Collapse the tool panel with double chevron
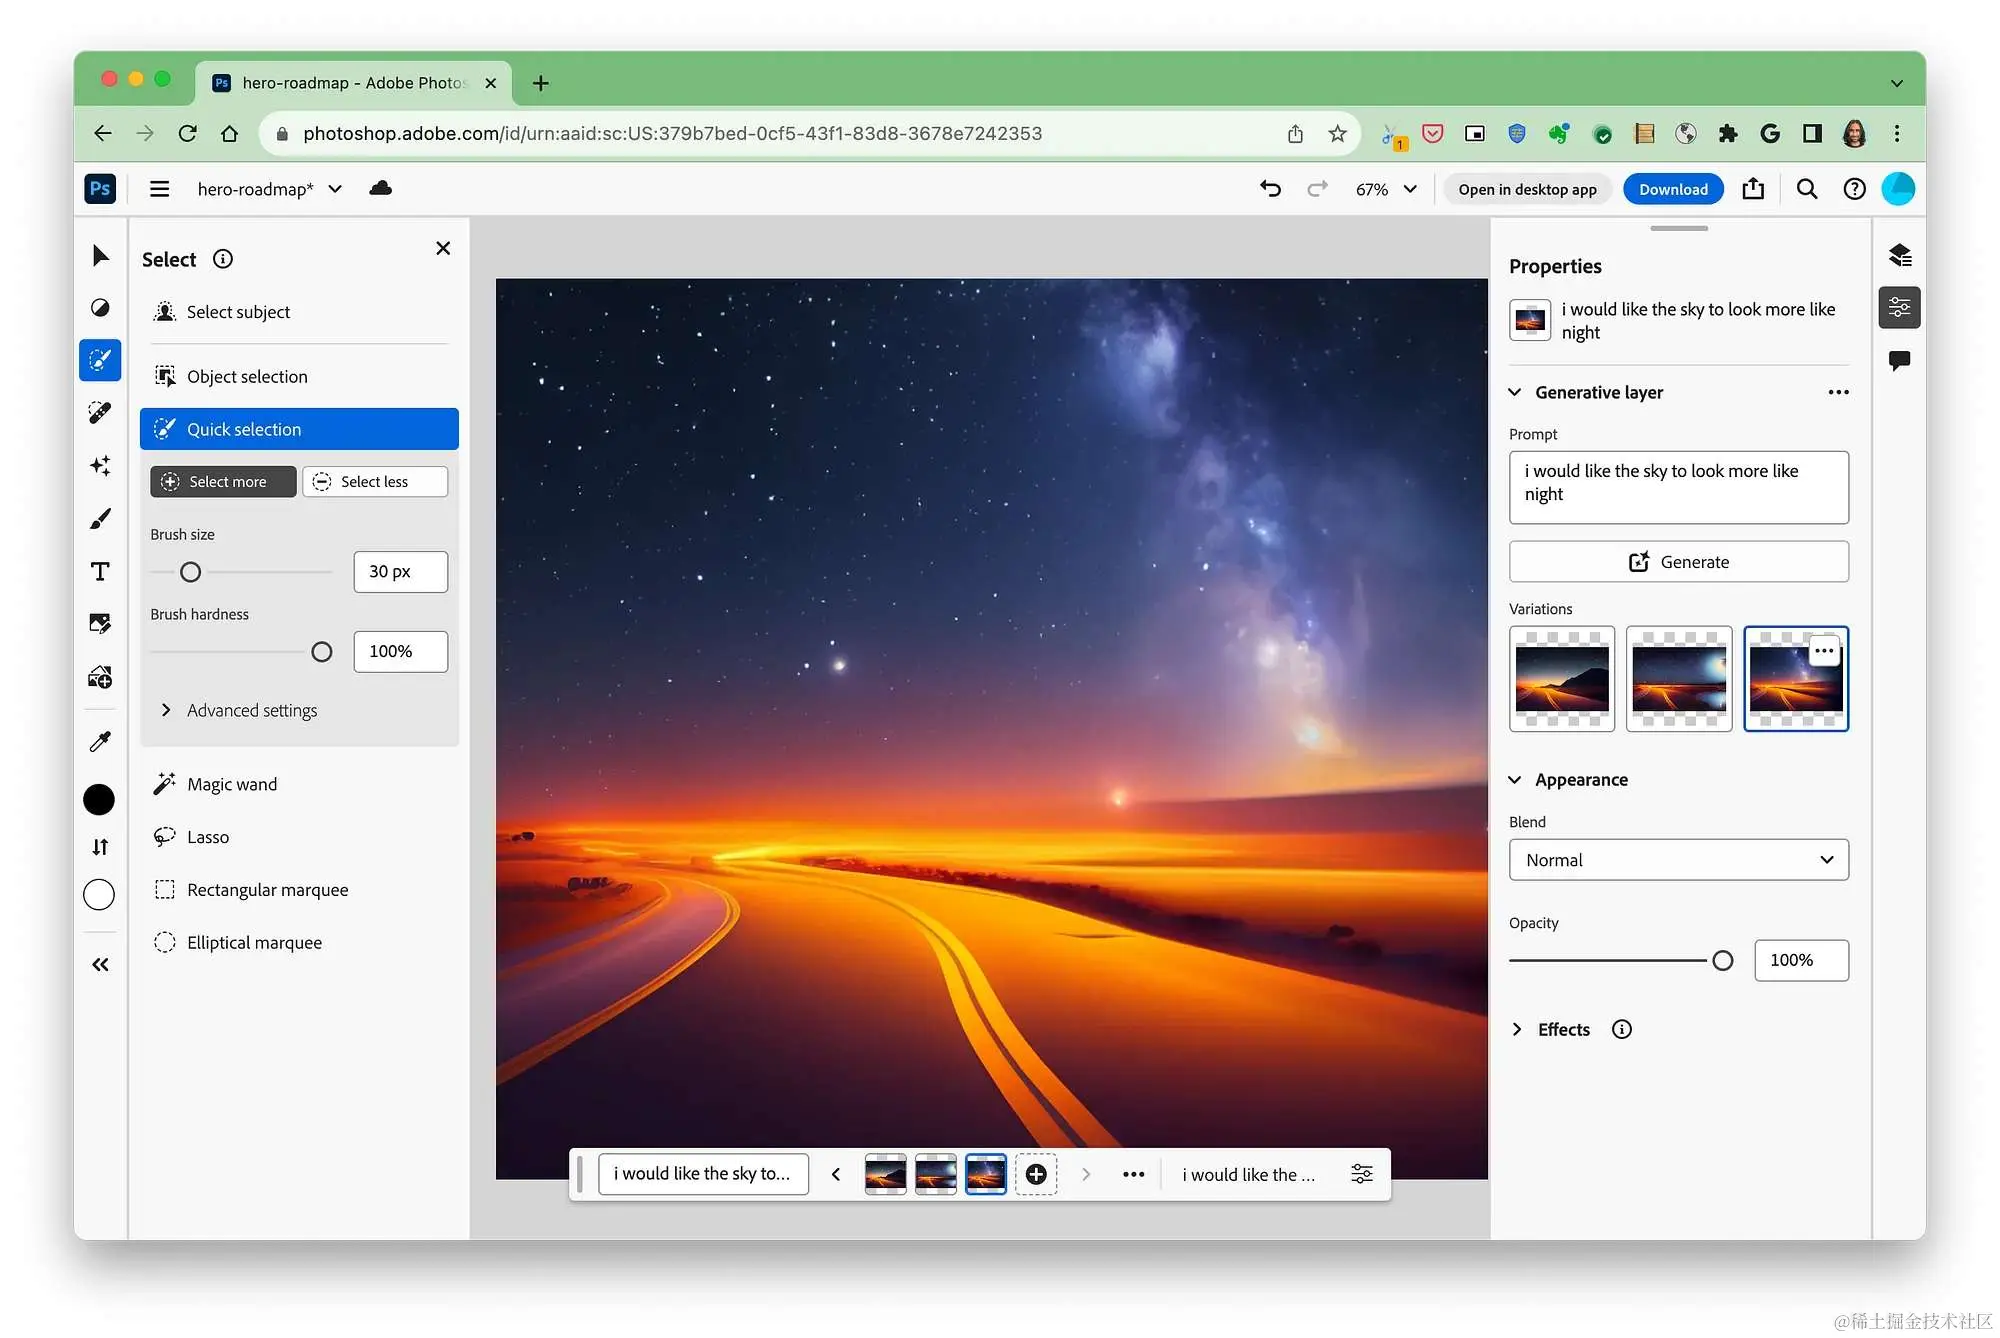Screen dimensions: 2000x1338 [x=100, y=965]
